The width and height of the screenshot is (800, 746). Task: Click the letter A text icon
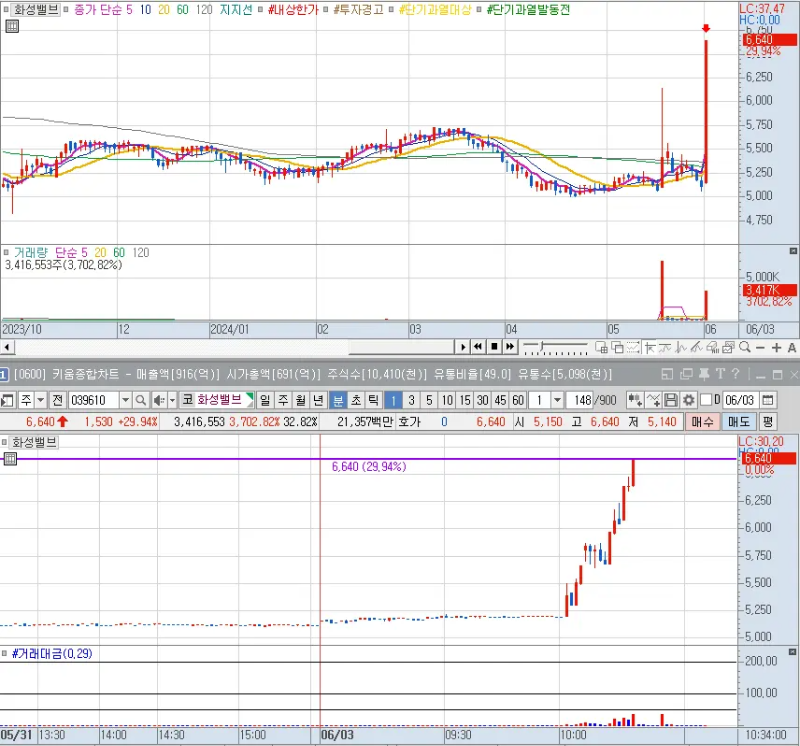792,348
